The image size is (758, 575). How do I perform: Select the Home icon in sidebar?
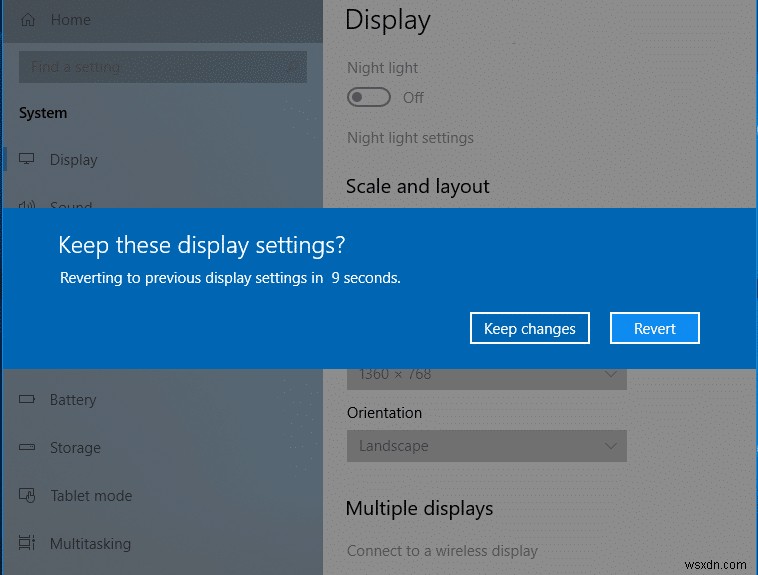click(28, 20)
